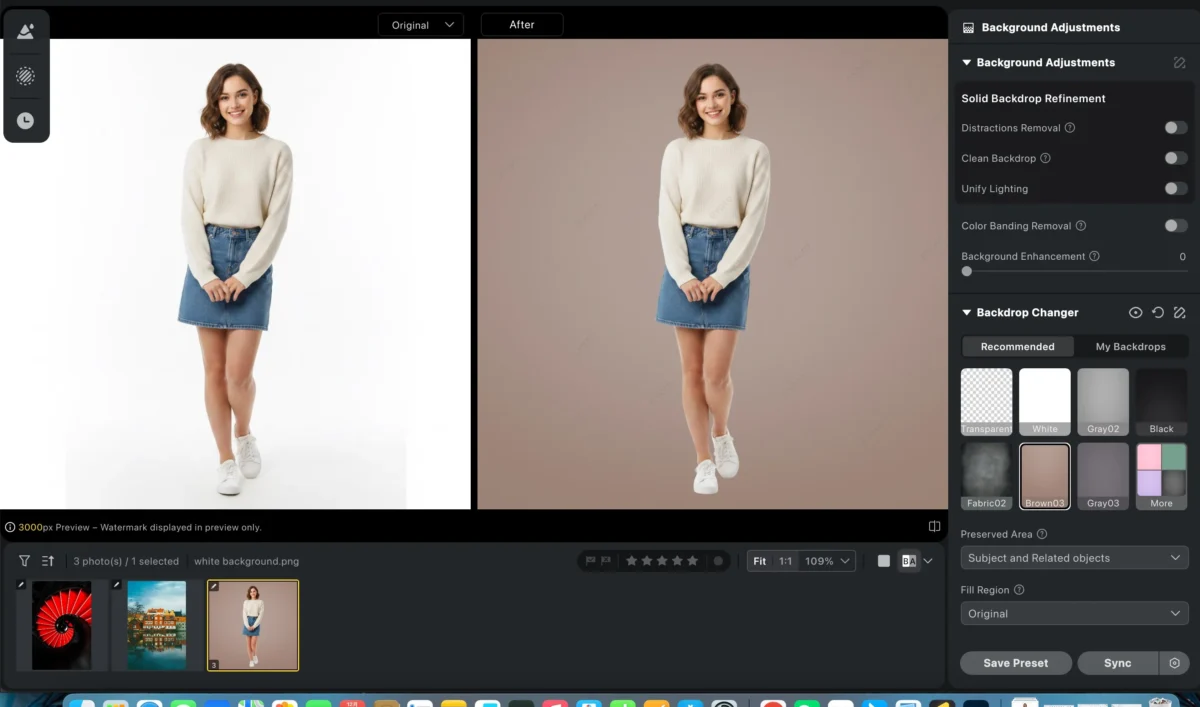Open the edit icon next to Backdrop Changer
The image size is (1200, 707).
1179,312
